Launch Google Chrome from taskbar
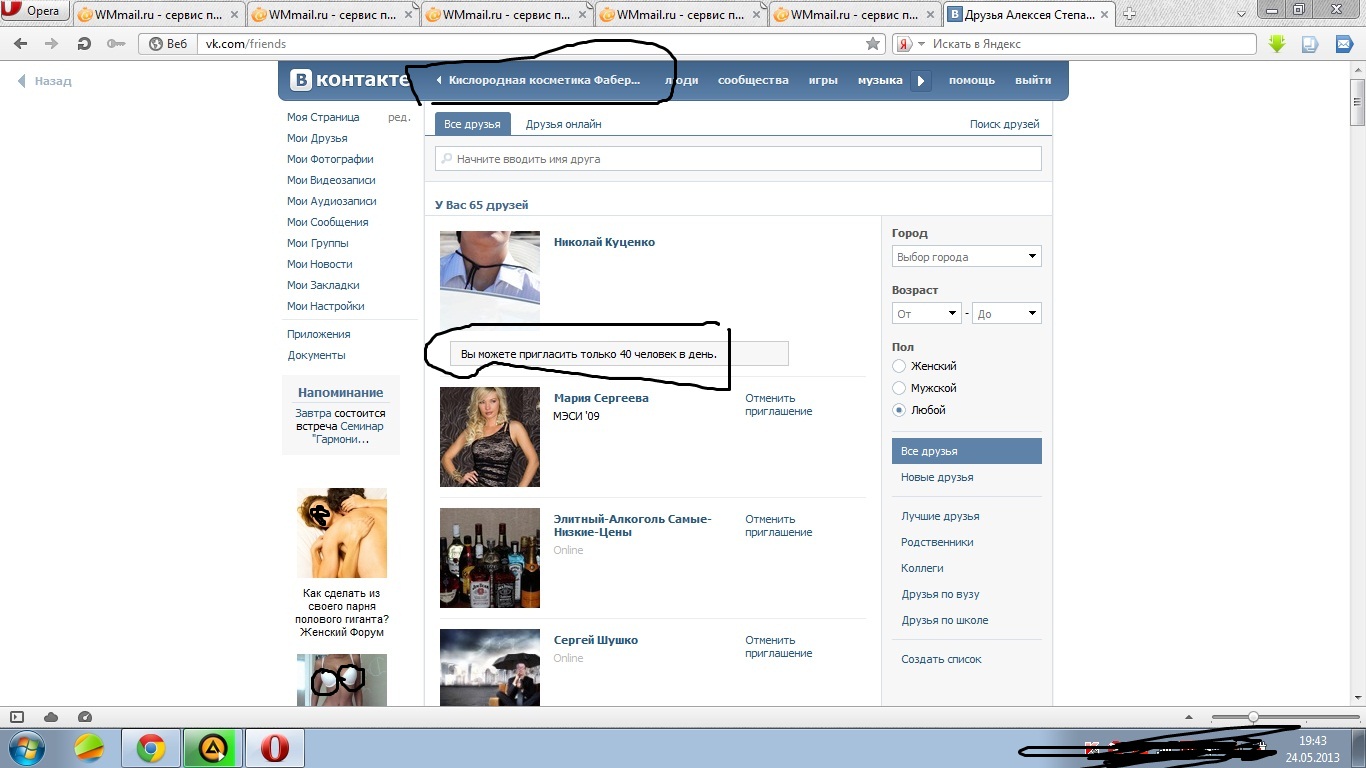Screen dimensions: 1366x768 [151, 748]
